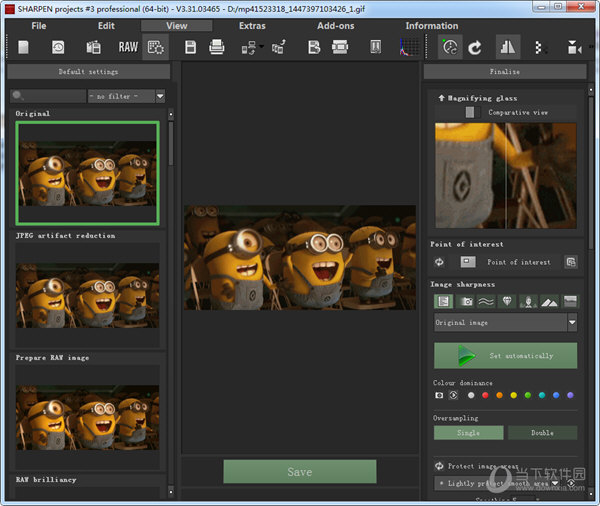Screen dimensions: 600x506
Task: Choose the yellow colour dominance dot
Action: click(514, 395)
